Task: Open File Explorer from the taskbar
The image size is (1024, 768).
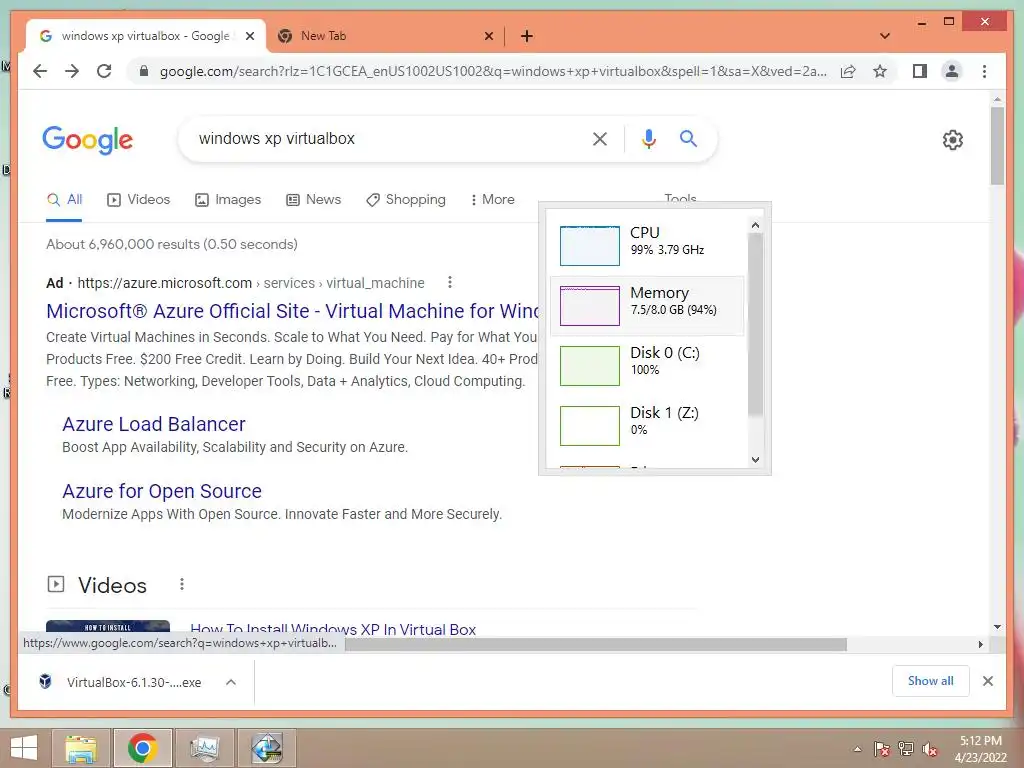Action: click(81, 748)
